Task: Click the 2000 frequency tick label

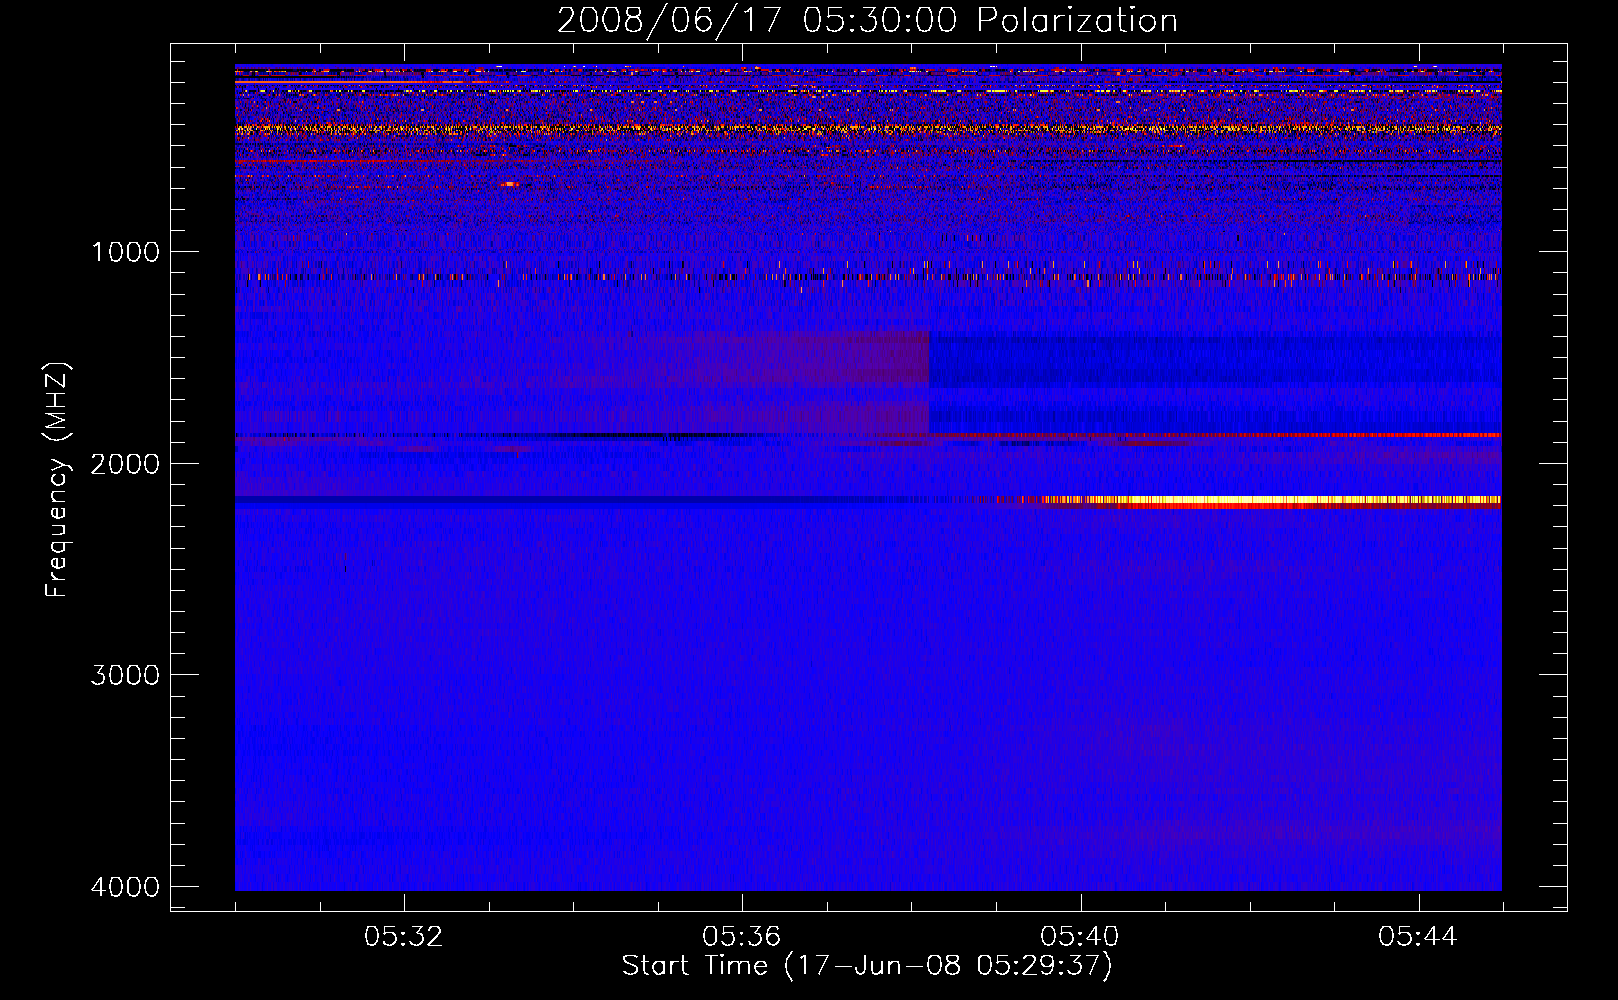Action: [125, 463]
